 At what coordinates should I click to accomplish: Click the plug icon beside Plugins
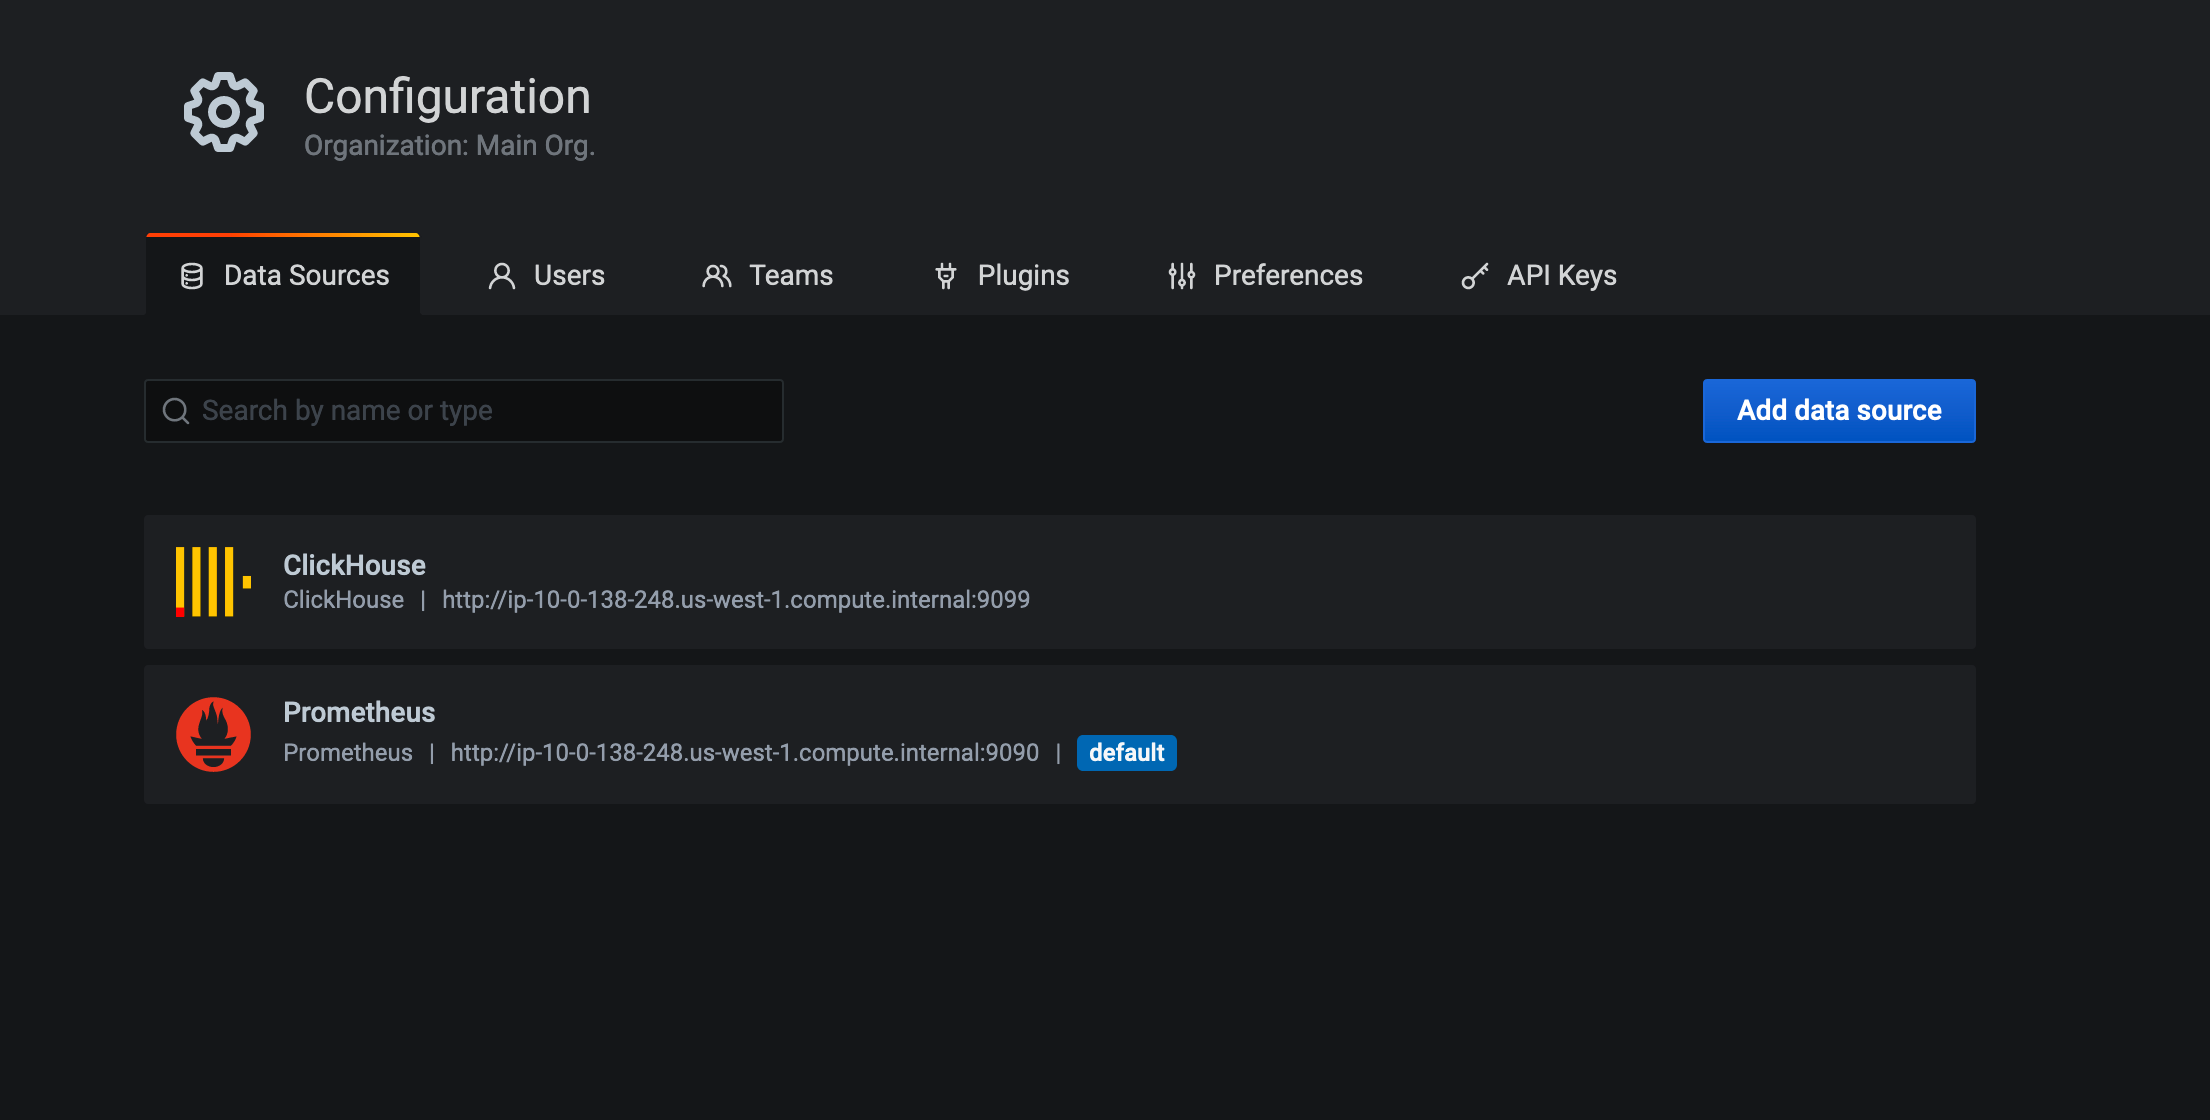tap(945, 276)
